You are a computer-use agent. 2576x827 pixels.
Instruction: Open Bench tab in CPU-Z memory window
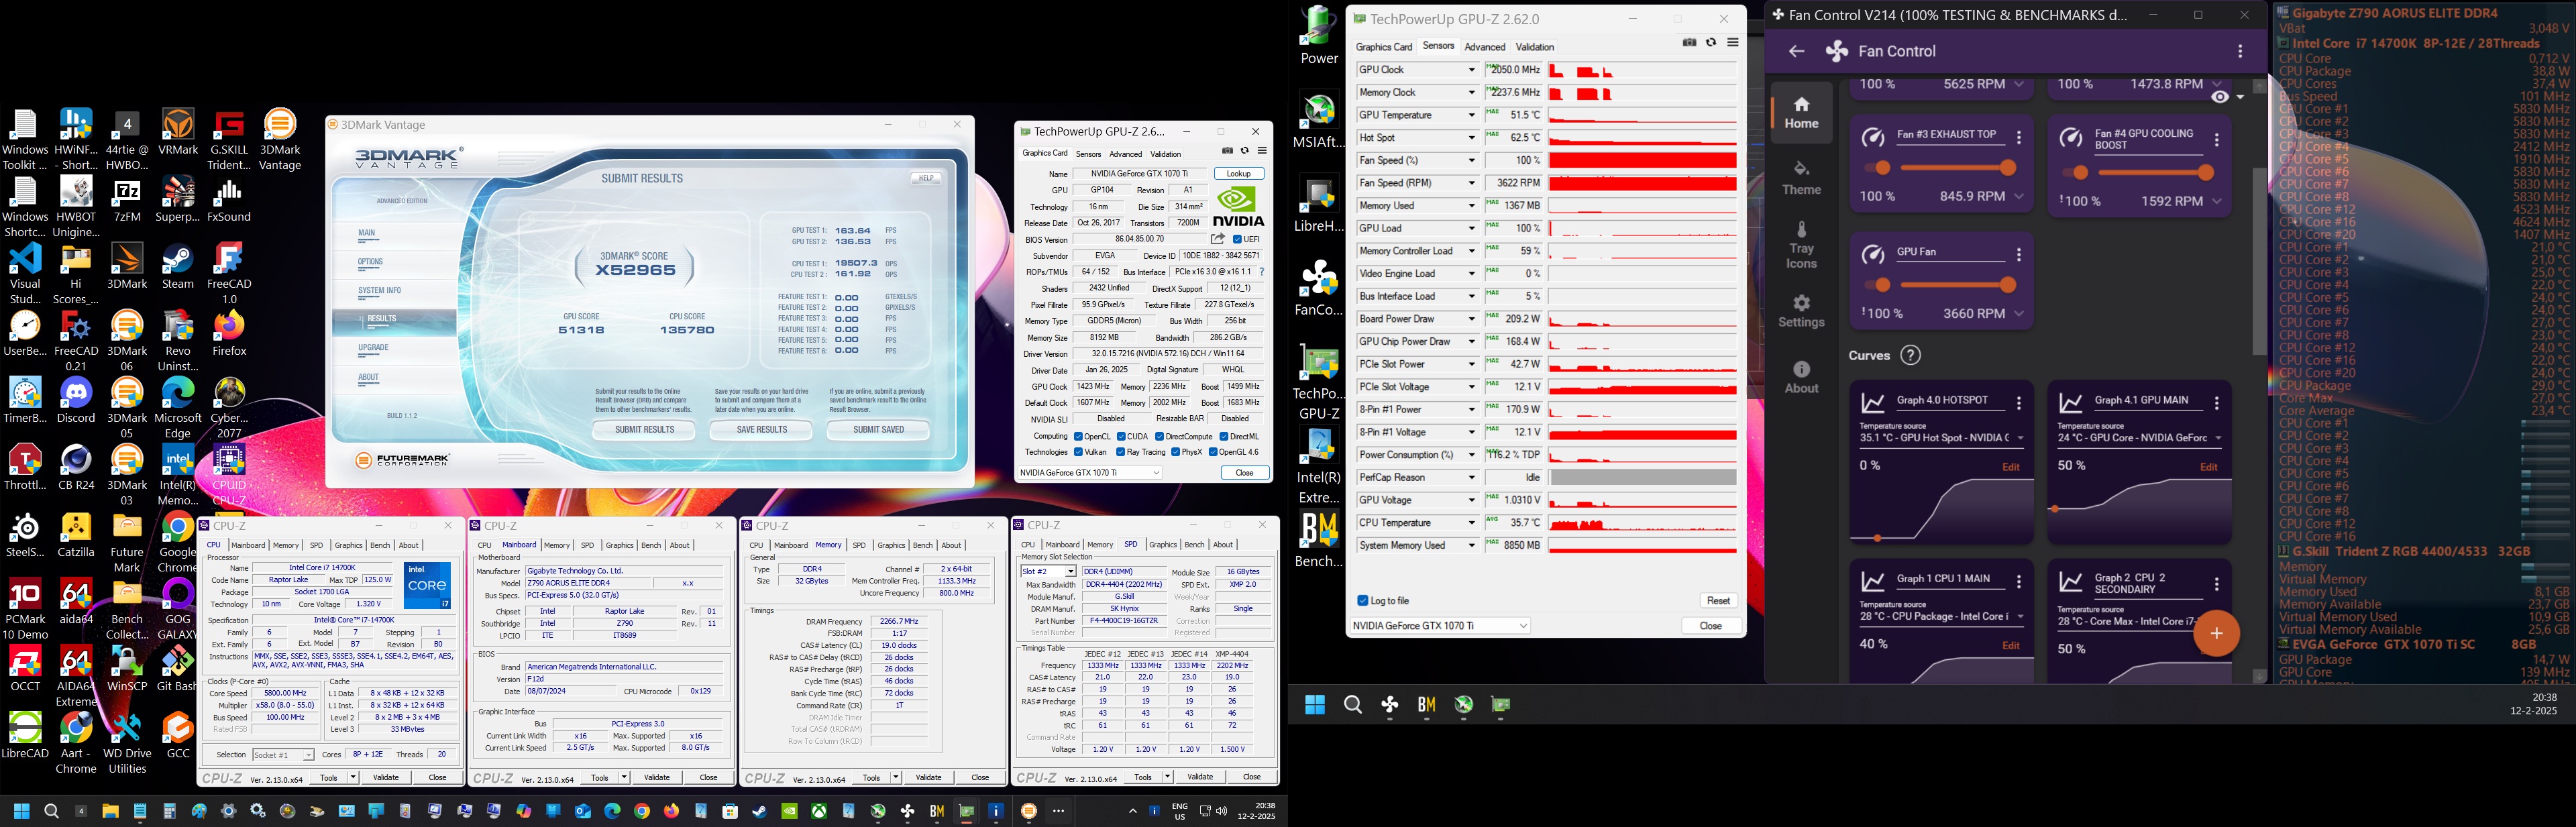point(922,545)
